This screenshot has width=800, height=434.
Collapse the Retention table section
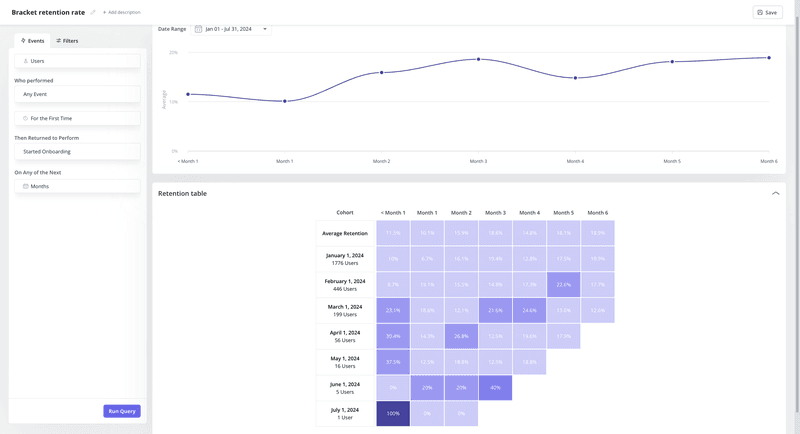775,193
